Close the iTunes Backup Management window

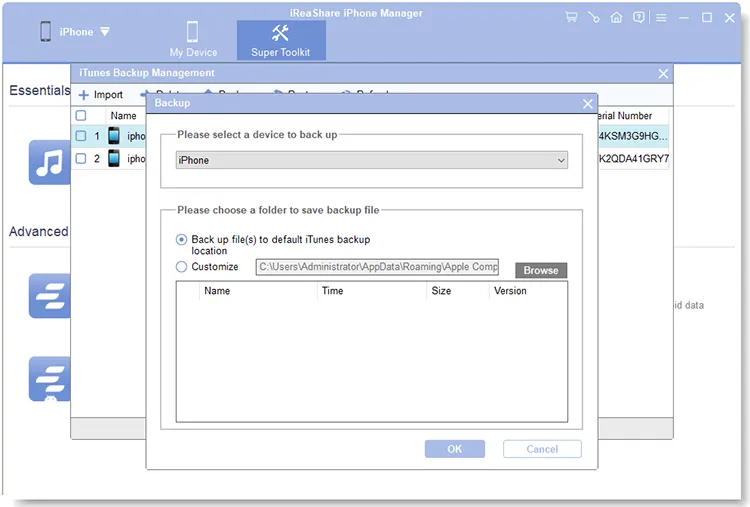(663, 74)
